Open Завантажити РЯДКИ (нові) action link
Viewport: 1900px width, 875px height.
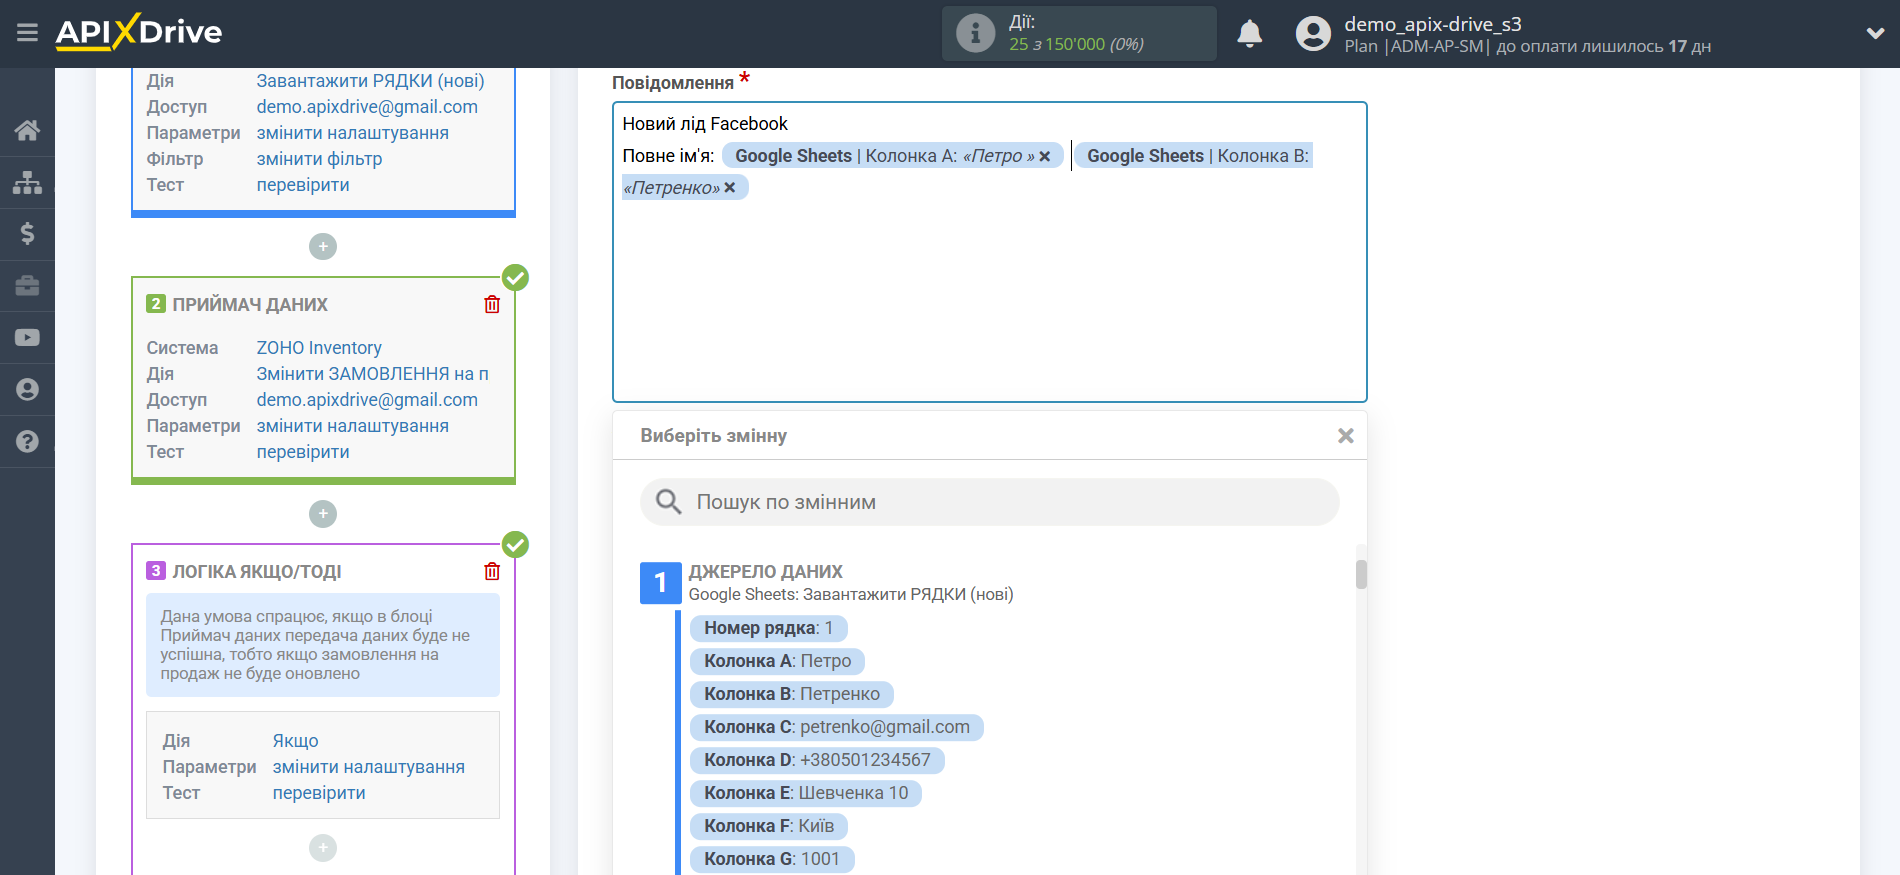[x=370, y=81]
